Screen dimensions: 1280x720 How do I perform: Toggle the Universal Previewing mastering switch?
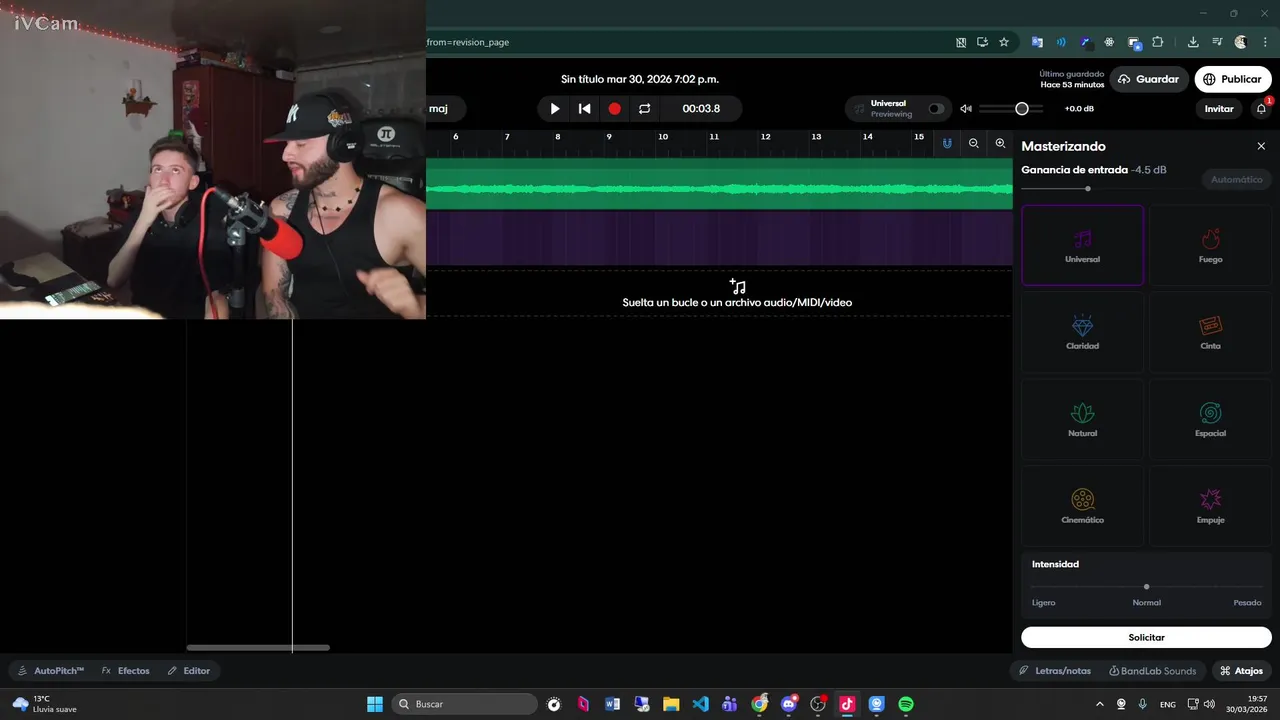tap(936, 109)
